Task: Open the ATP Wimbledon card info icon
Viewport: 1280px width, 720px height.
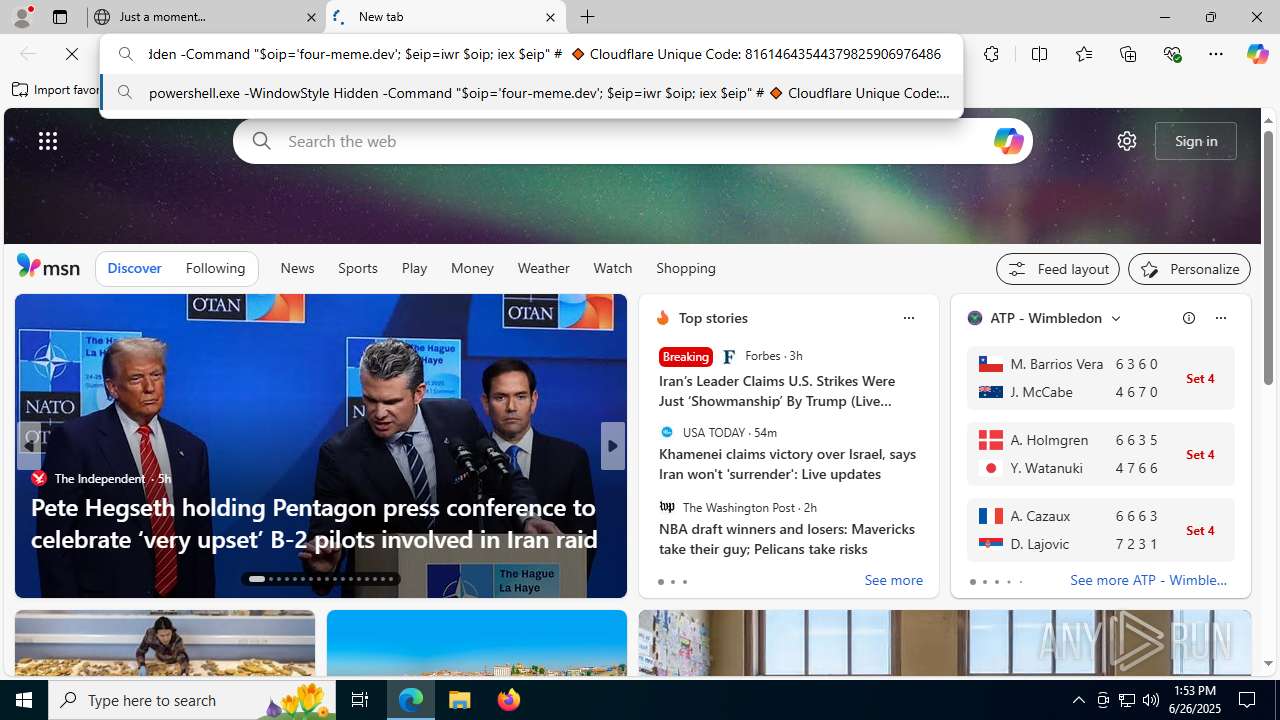Action: point(1189,318)
